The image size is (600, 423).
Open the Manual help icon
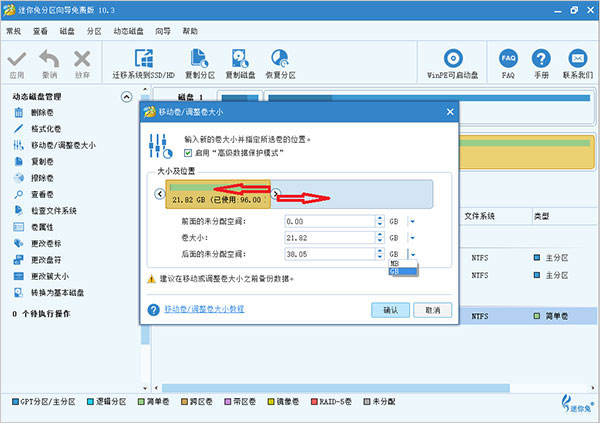[541, 59]
